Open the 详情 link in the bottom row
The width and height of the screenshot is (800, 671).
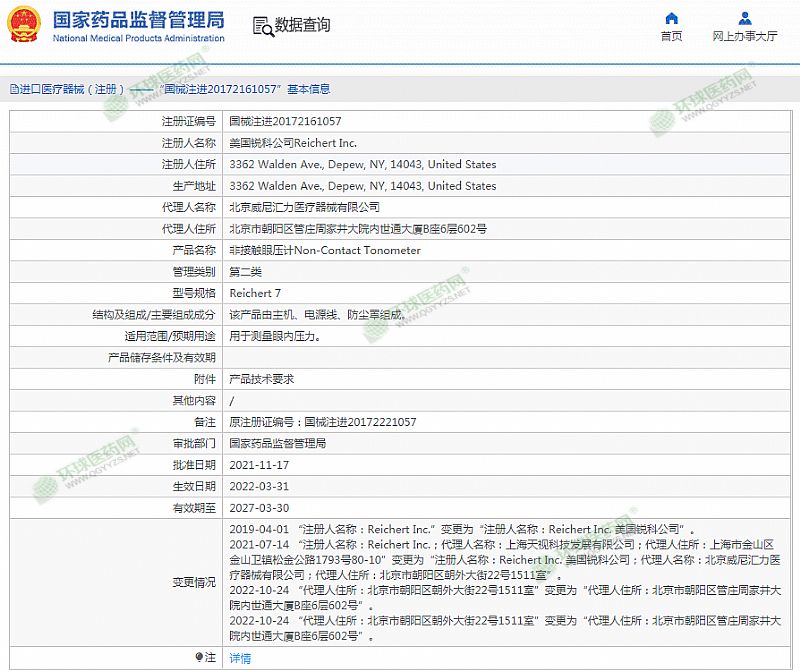pyautogui.click(x=240, y=658)
